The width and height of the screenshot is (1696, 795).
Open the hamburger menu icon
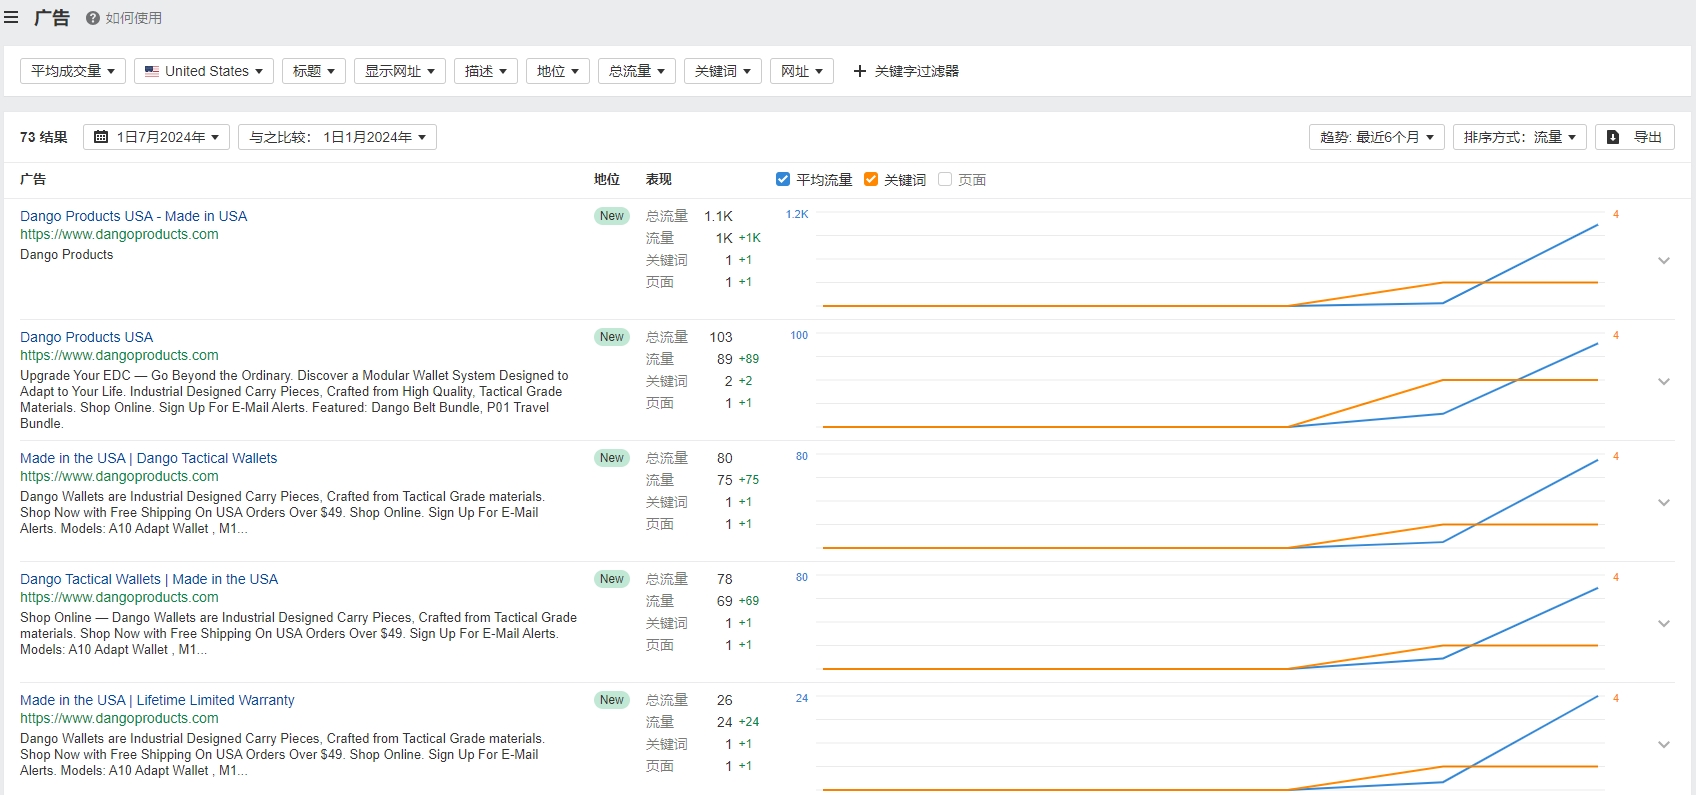click(x=11, y=17)
